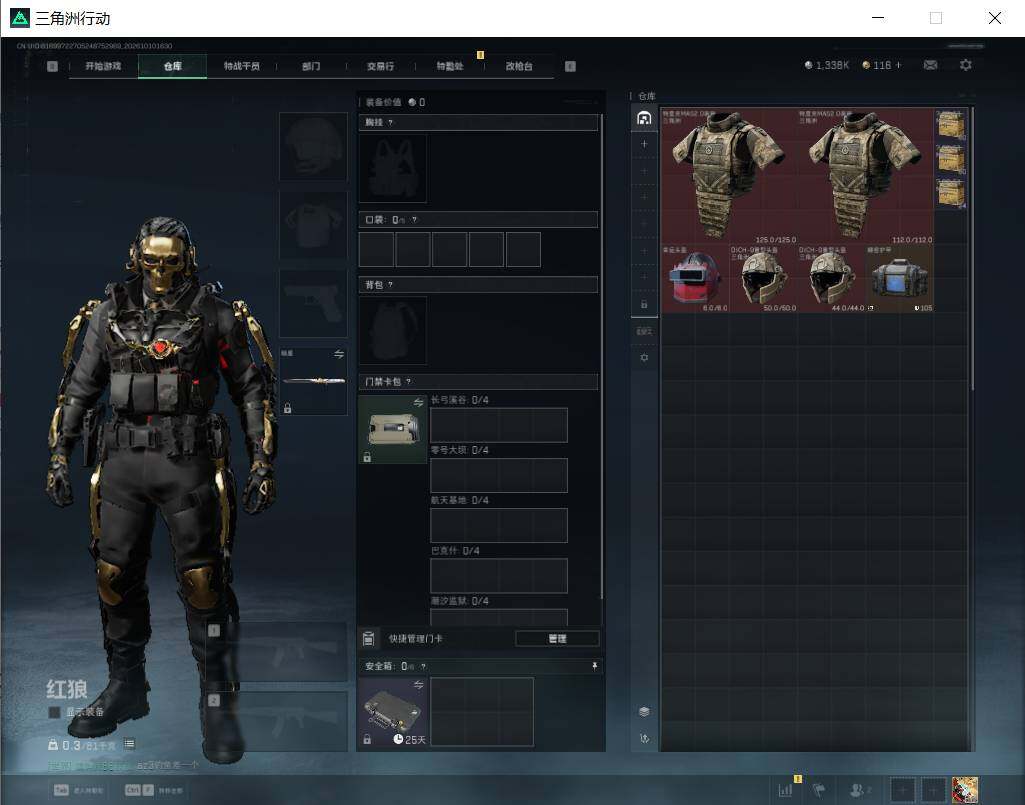Select the main warehouse storage icon

(644, 118)
